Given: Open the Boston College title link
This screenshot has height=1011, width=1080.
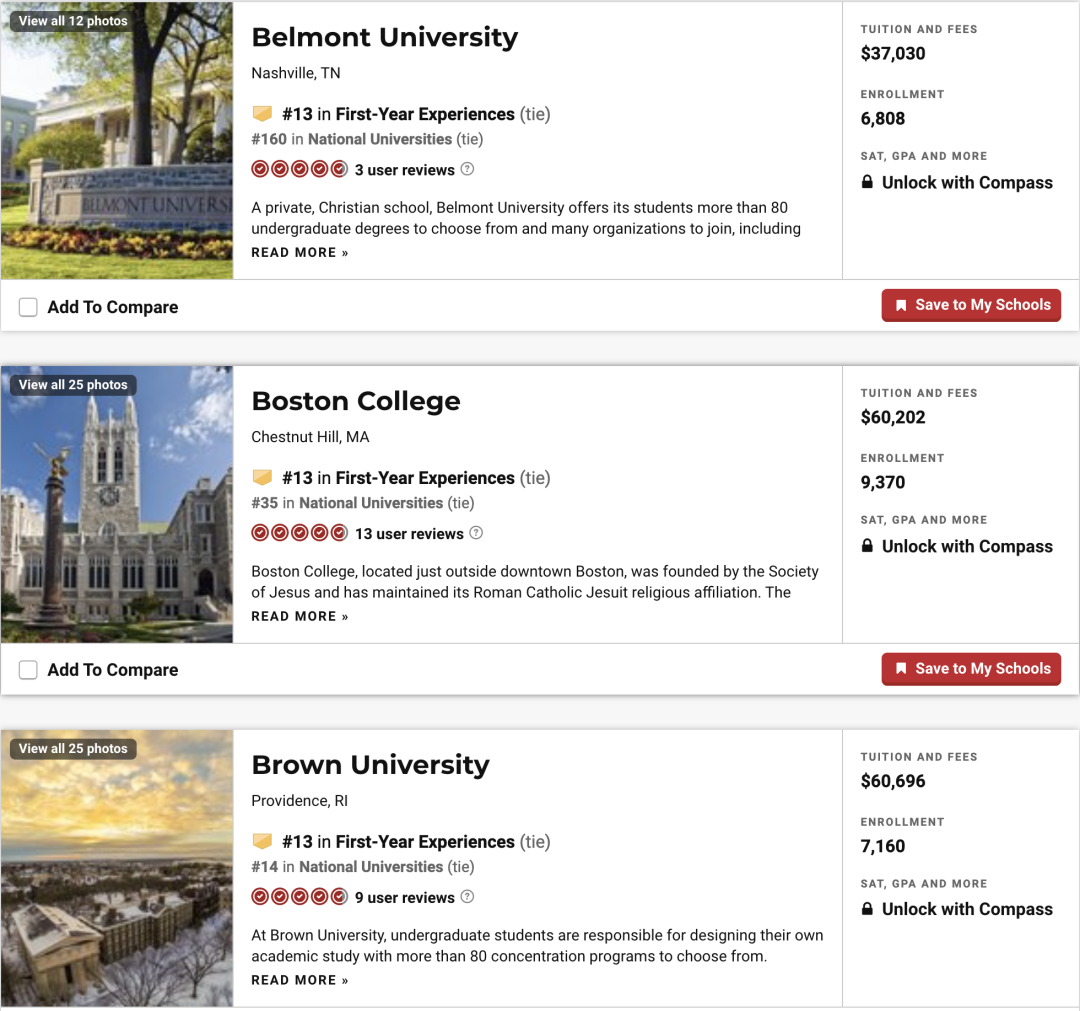Looking at the screenshot, I should coord(356,401).
